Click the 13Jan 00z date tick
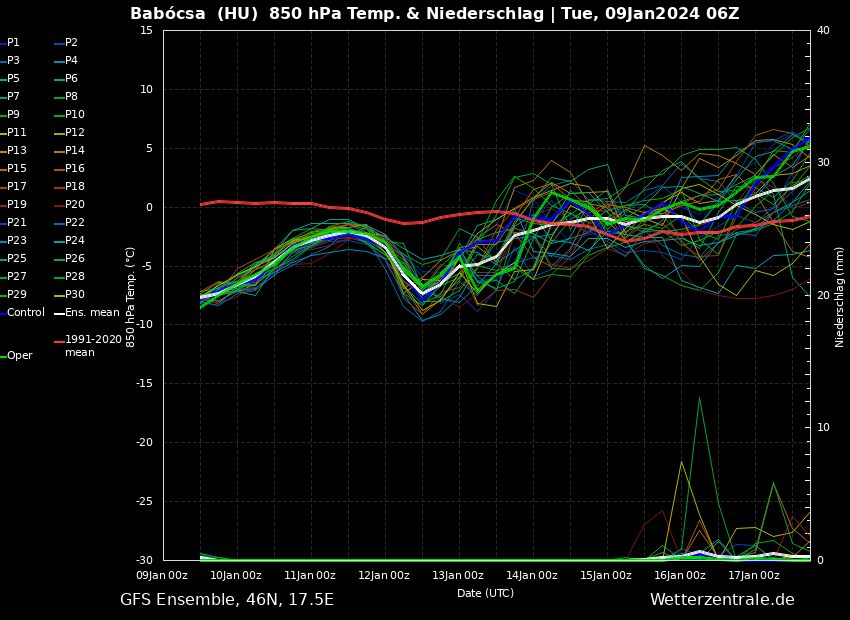The width and height of the screenshot is (850, 620). 458,576
